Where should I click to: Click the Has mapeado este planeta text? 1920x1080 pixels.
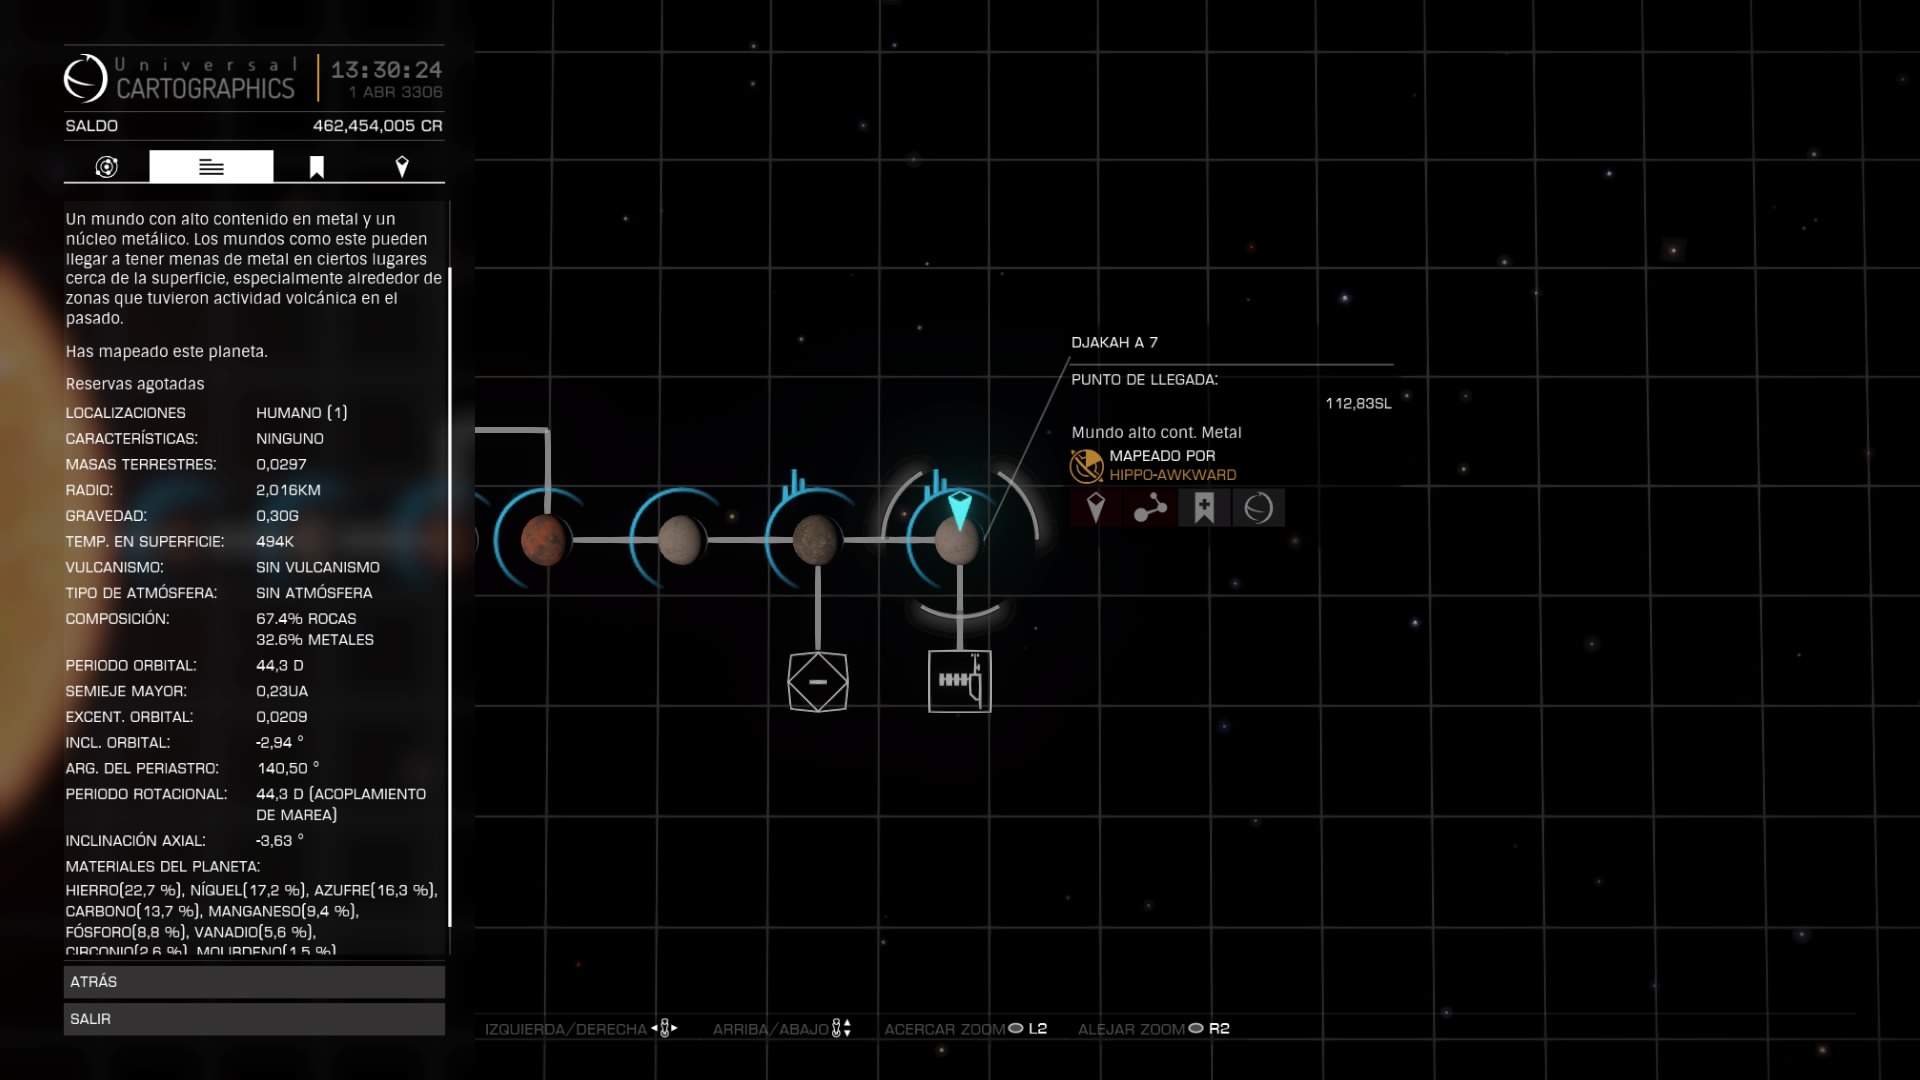(x=167, y=352)
